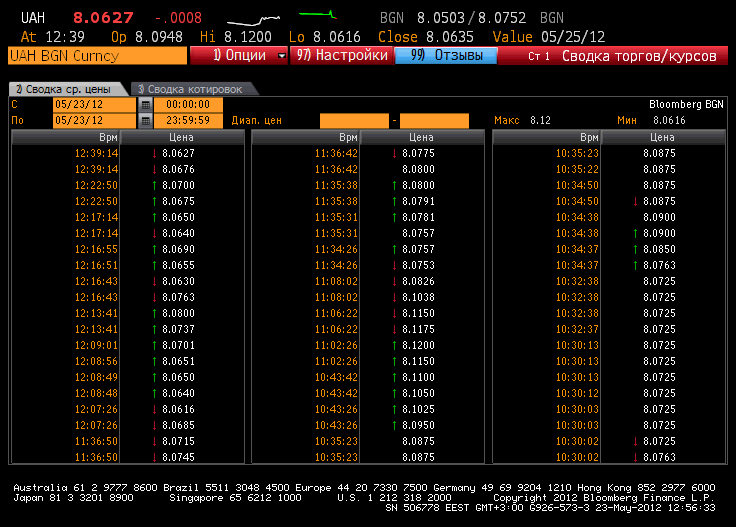
Task: Select the price 8.0690 at 12:16:55
Action: pyautogui.click(x=178, y=249)
